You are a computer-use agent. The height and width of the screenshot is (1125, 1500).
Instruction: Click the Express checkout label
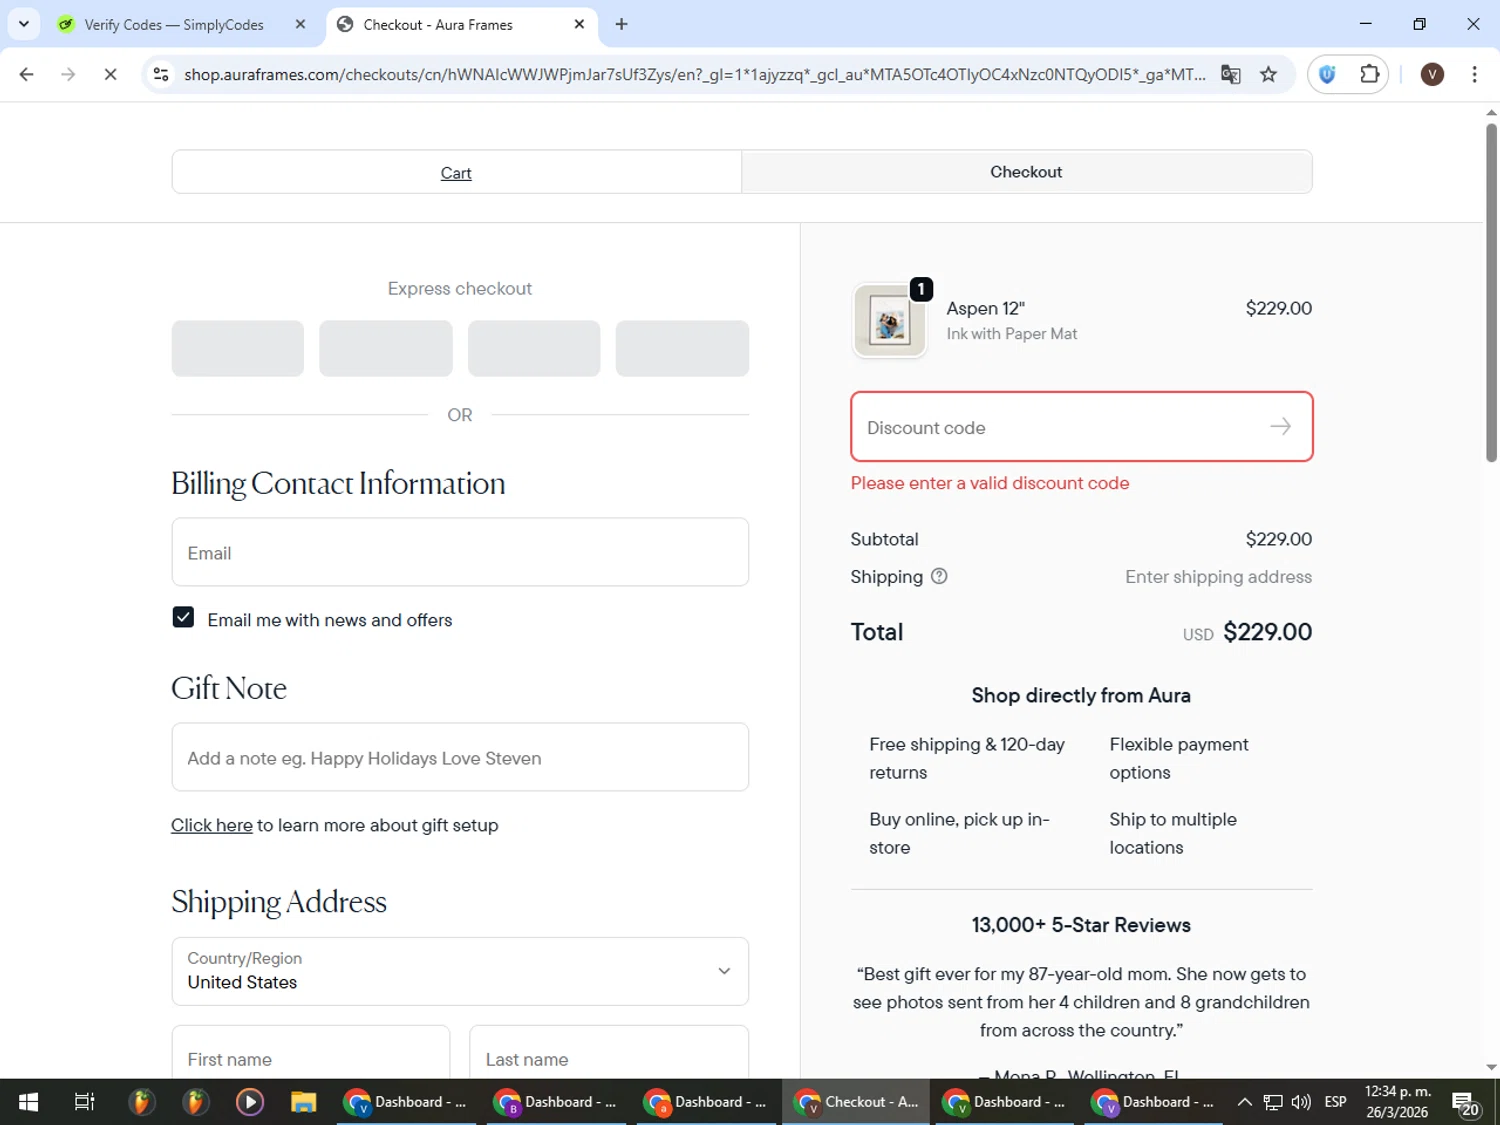[x=460, y=289]
